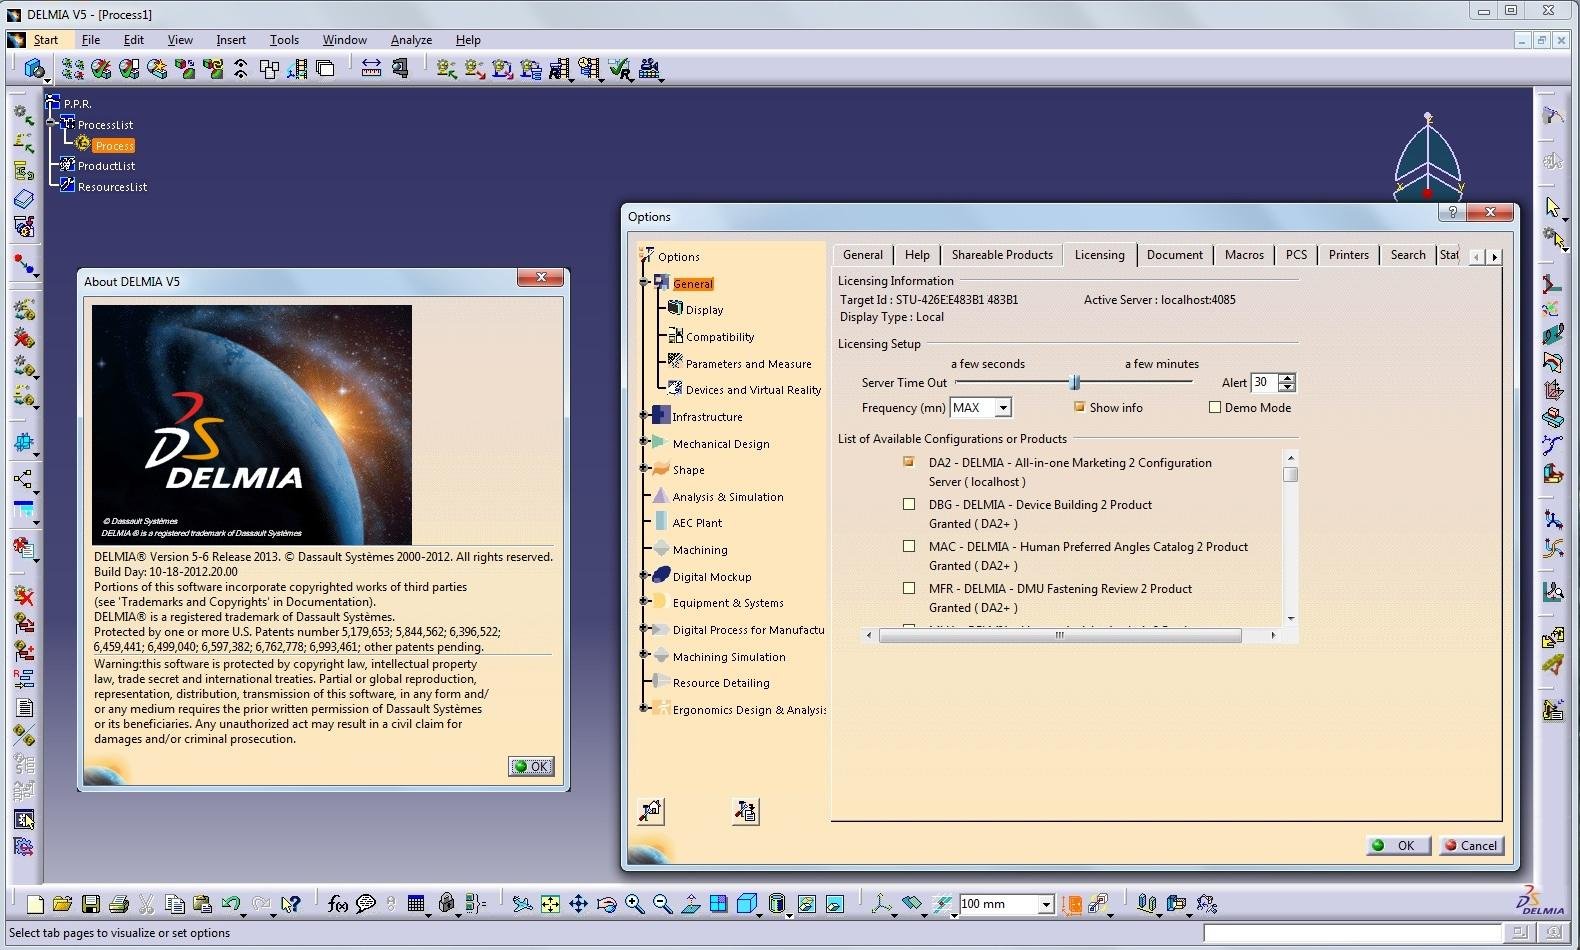Click the Options dialog help question button
Viewport: 1580px width, 950px height.
pyautogui.click(x=1452, y=212)
